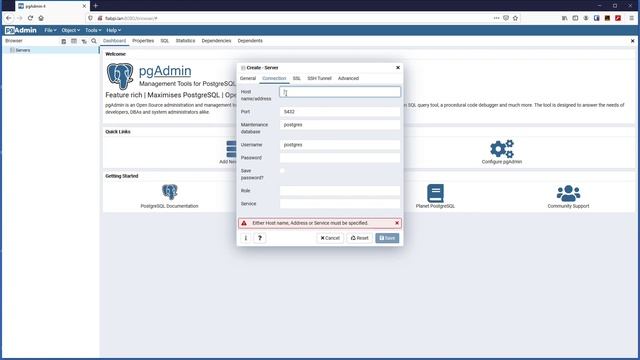The height and width of the screenshot is (360, 640).
Task: Click the large pgAdmin elephant logo
Action: click(120, 76)
